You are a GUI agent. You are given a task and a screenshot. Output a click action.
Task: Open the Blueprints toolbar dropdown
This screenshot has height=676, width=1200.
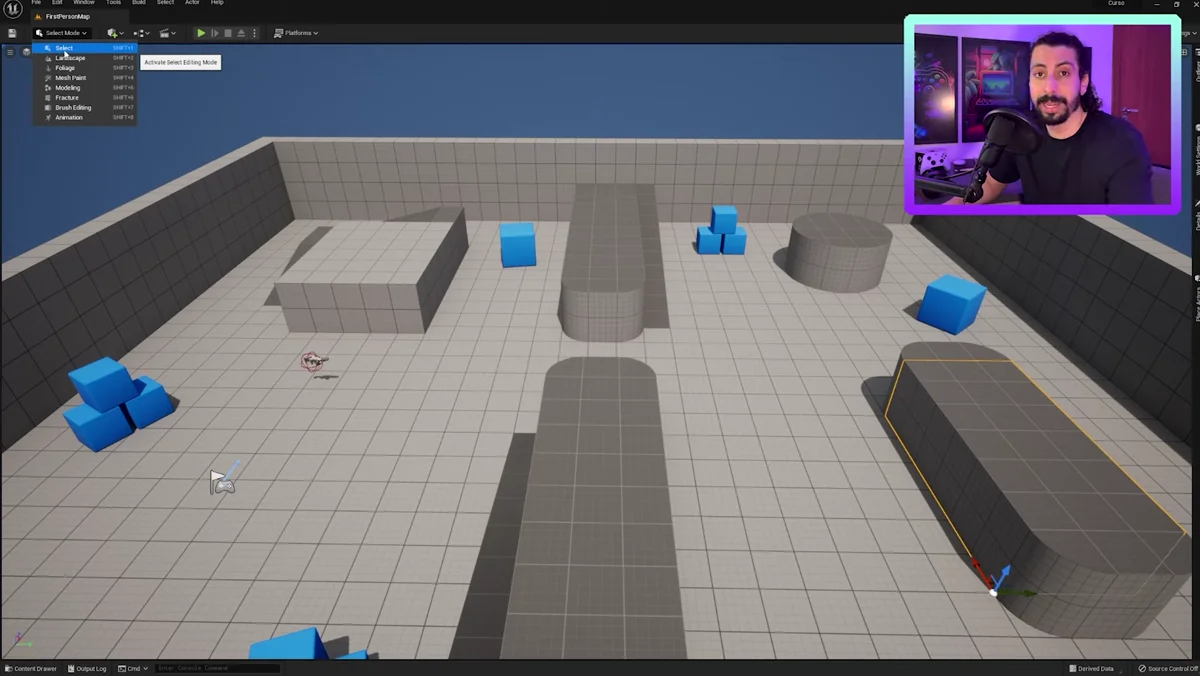coord(141,33)
